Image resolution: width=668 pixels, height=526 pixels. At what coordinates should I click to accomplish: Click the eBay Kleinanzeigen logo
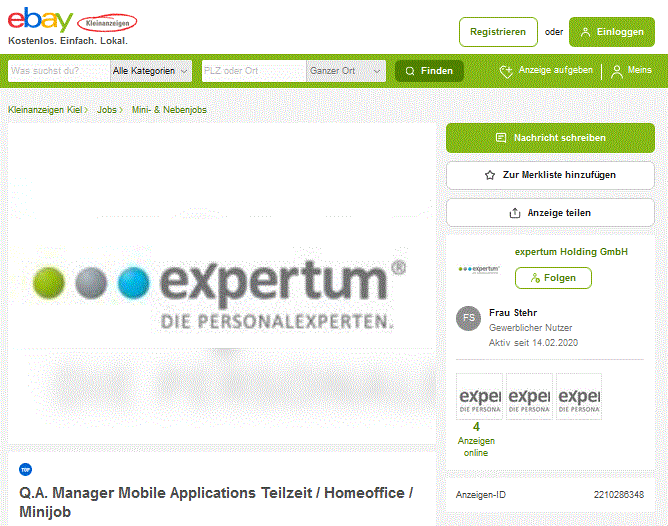click(x=72, y=20)
